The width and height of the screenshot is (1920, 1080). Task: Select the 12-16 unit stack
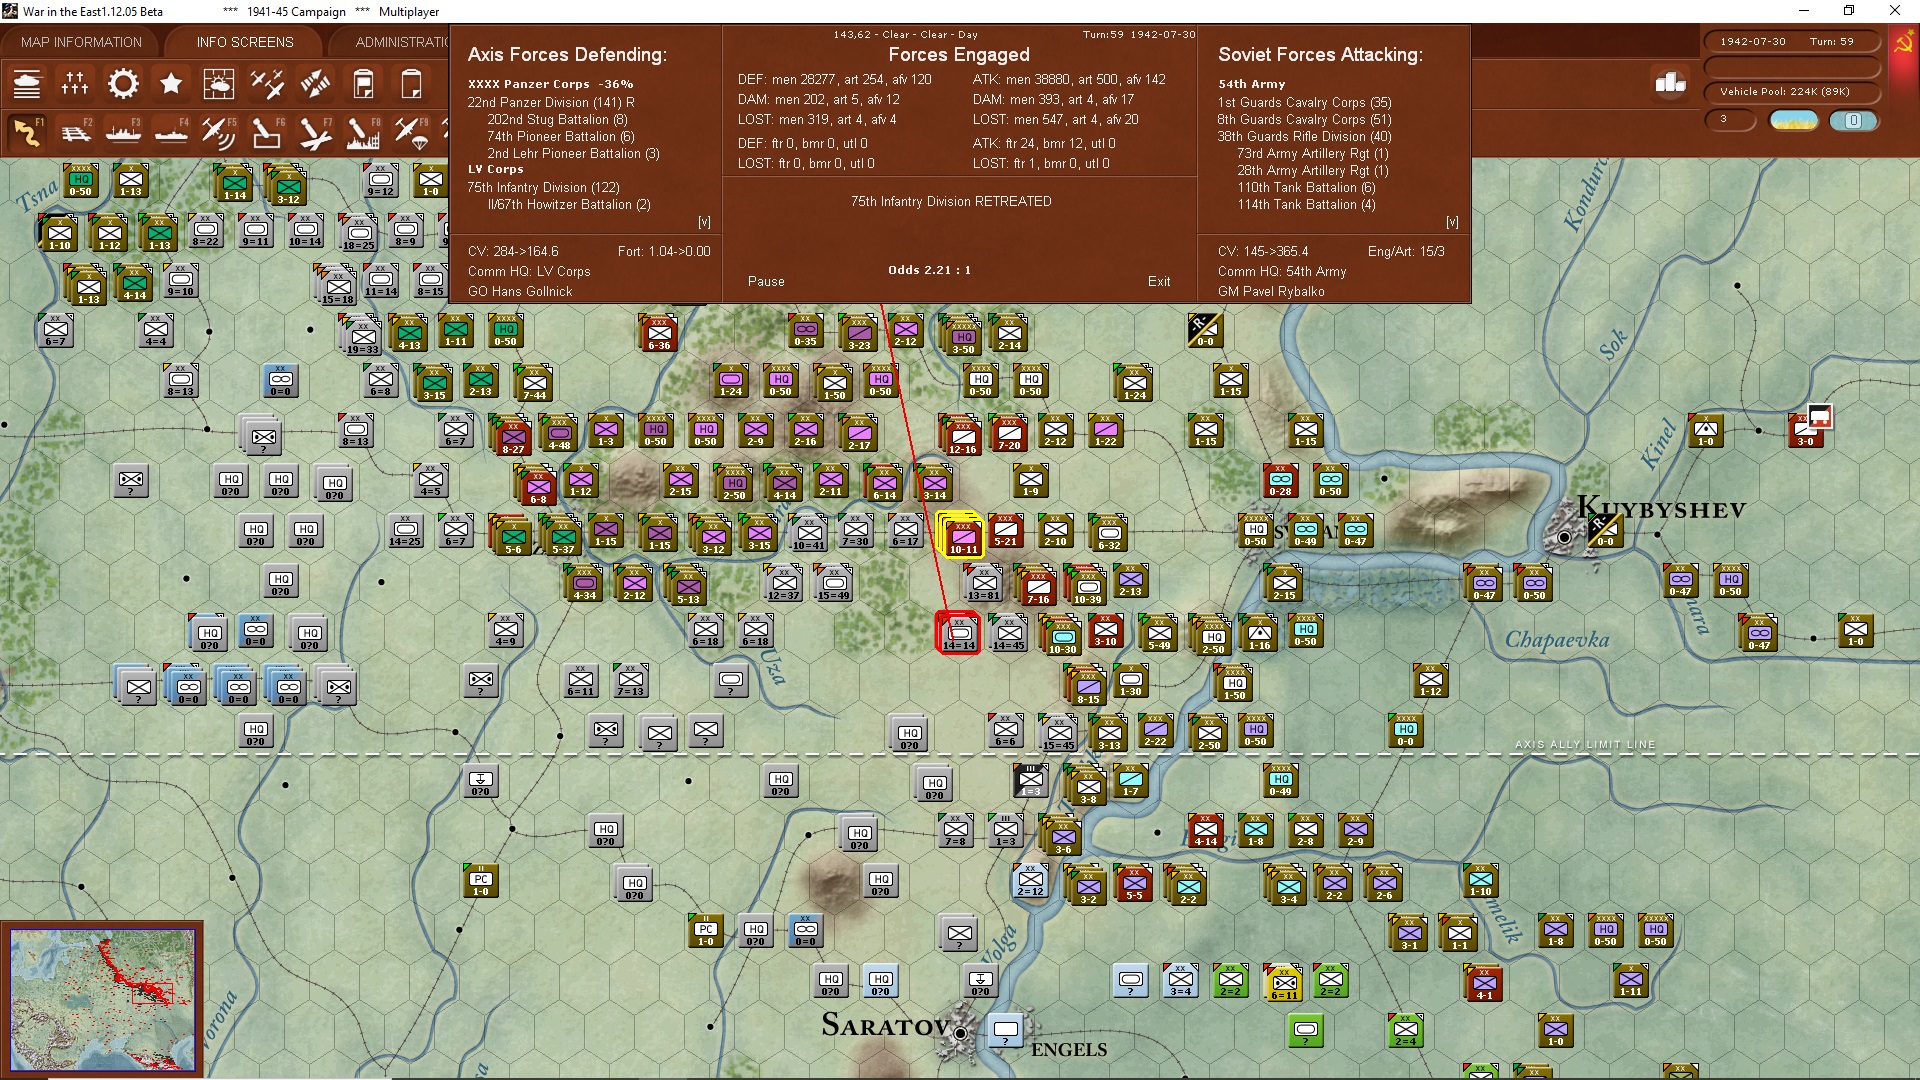click(961, 436)
